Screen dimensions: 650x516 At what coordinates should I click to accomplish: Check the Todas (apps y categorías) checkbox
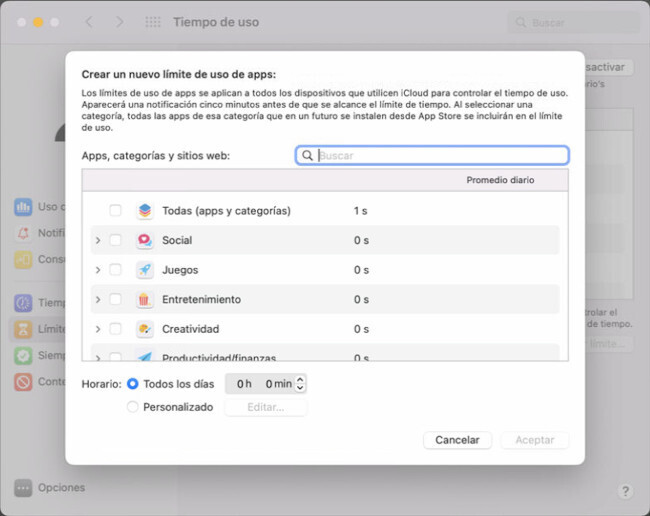[115, 211]
